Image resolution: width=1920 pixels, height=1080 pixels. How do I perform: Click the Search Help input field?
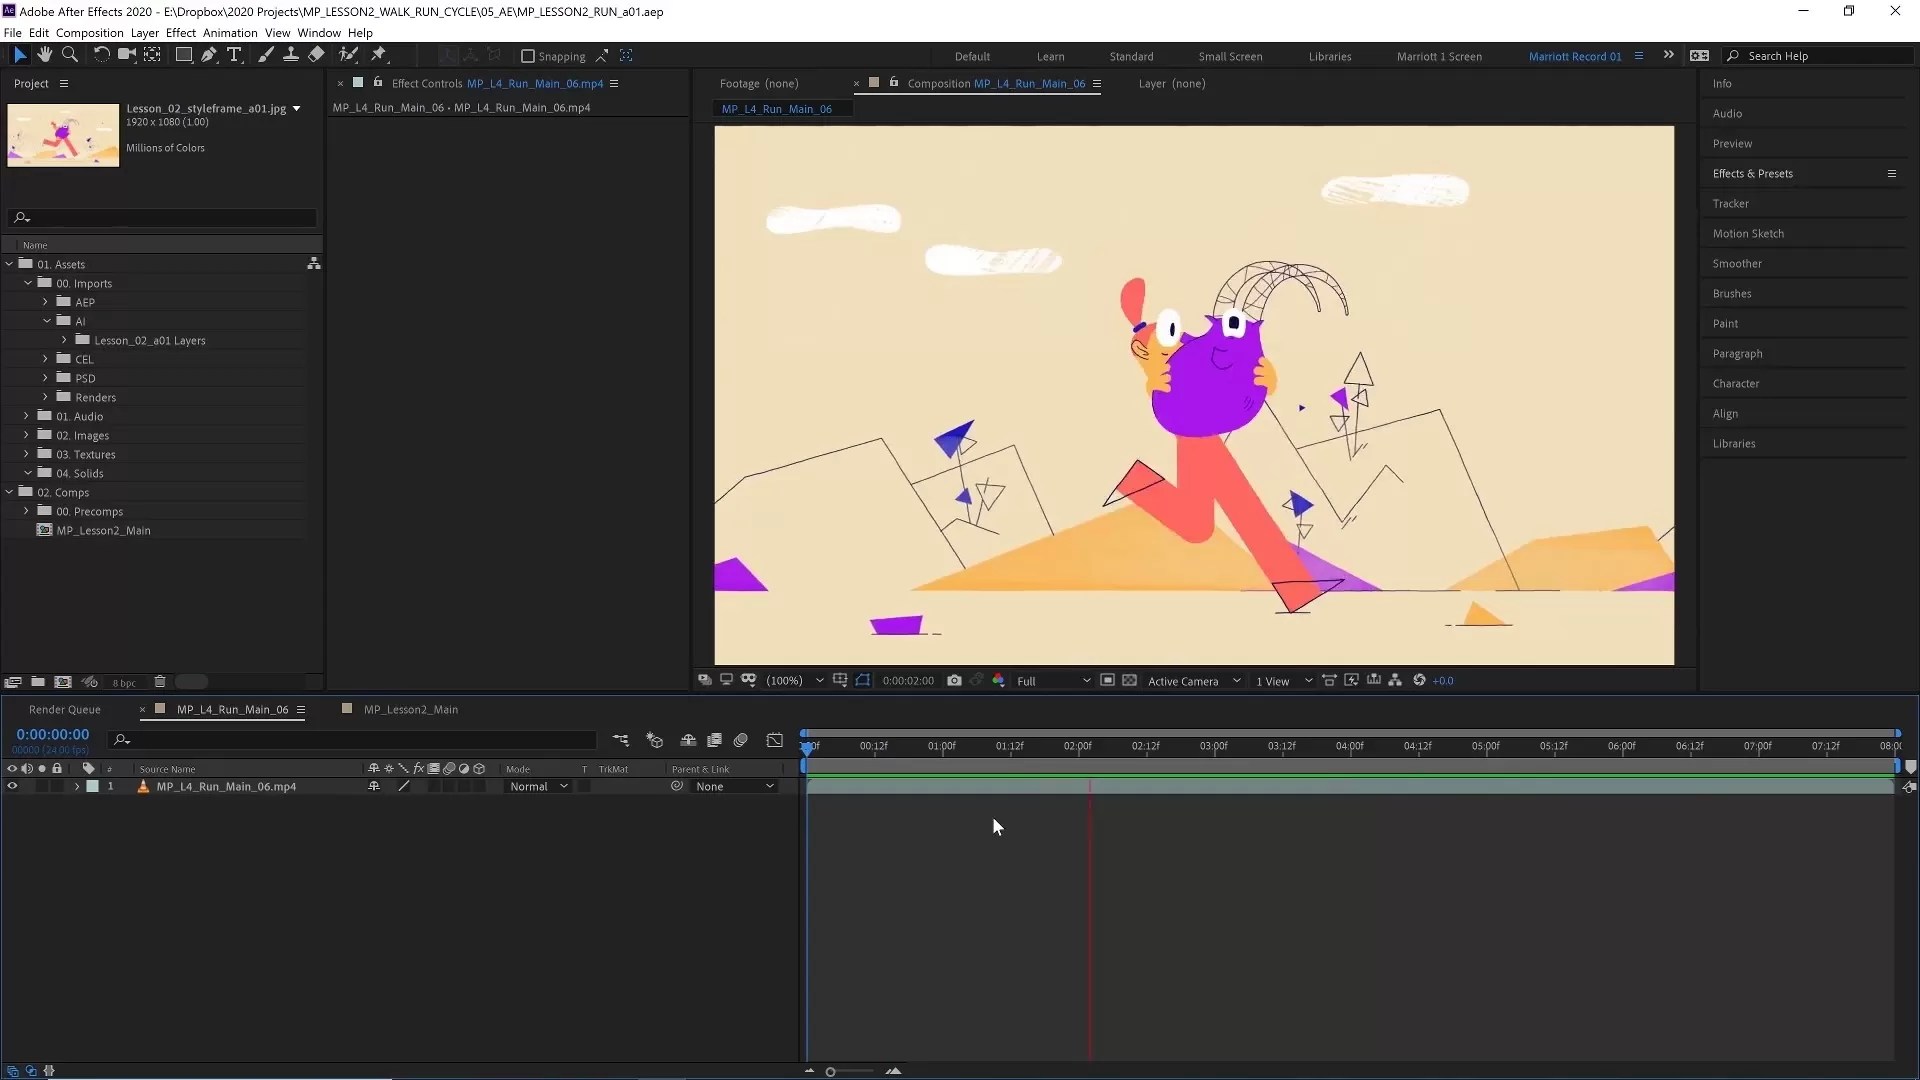point(1820,56)
